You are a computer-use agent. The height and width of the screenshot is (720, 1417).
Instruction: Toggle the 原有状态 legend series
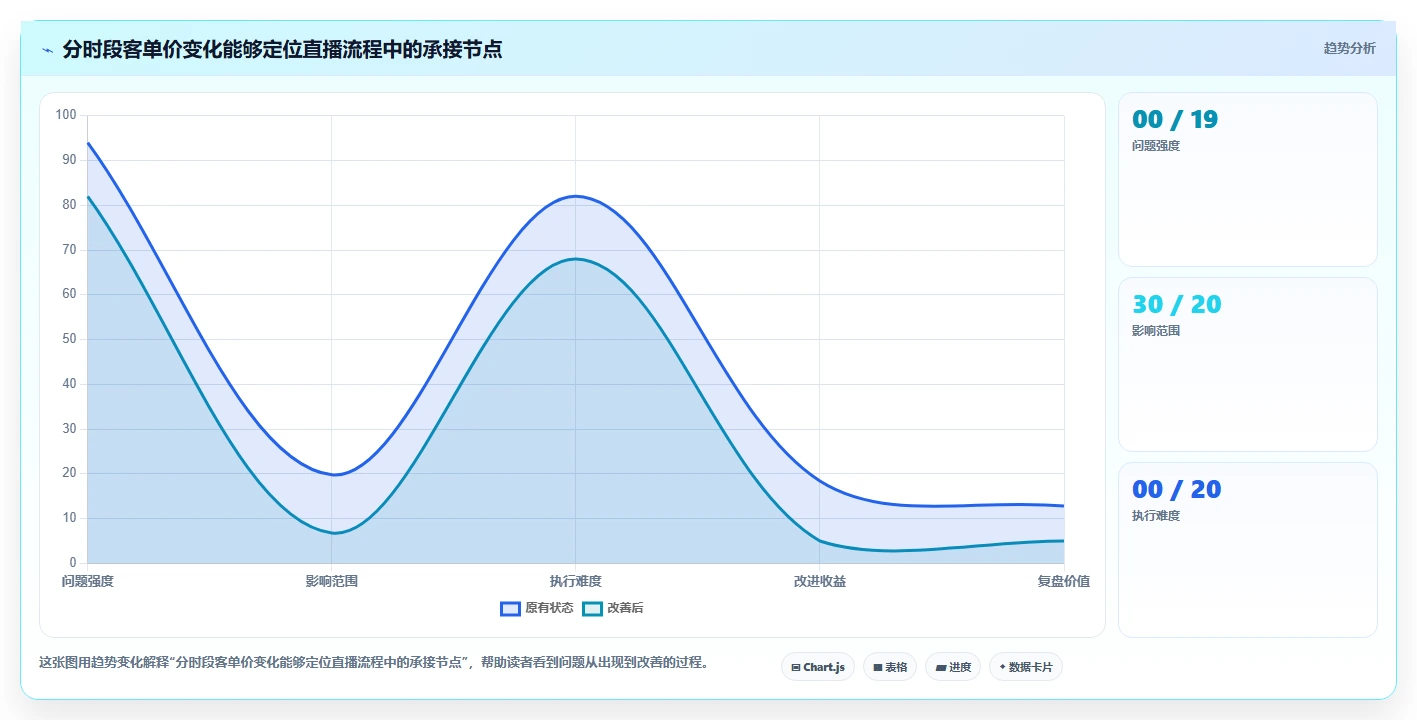[537, 608]
